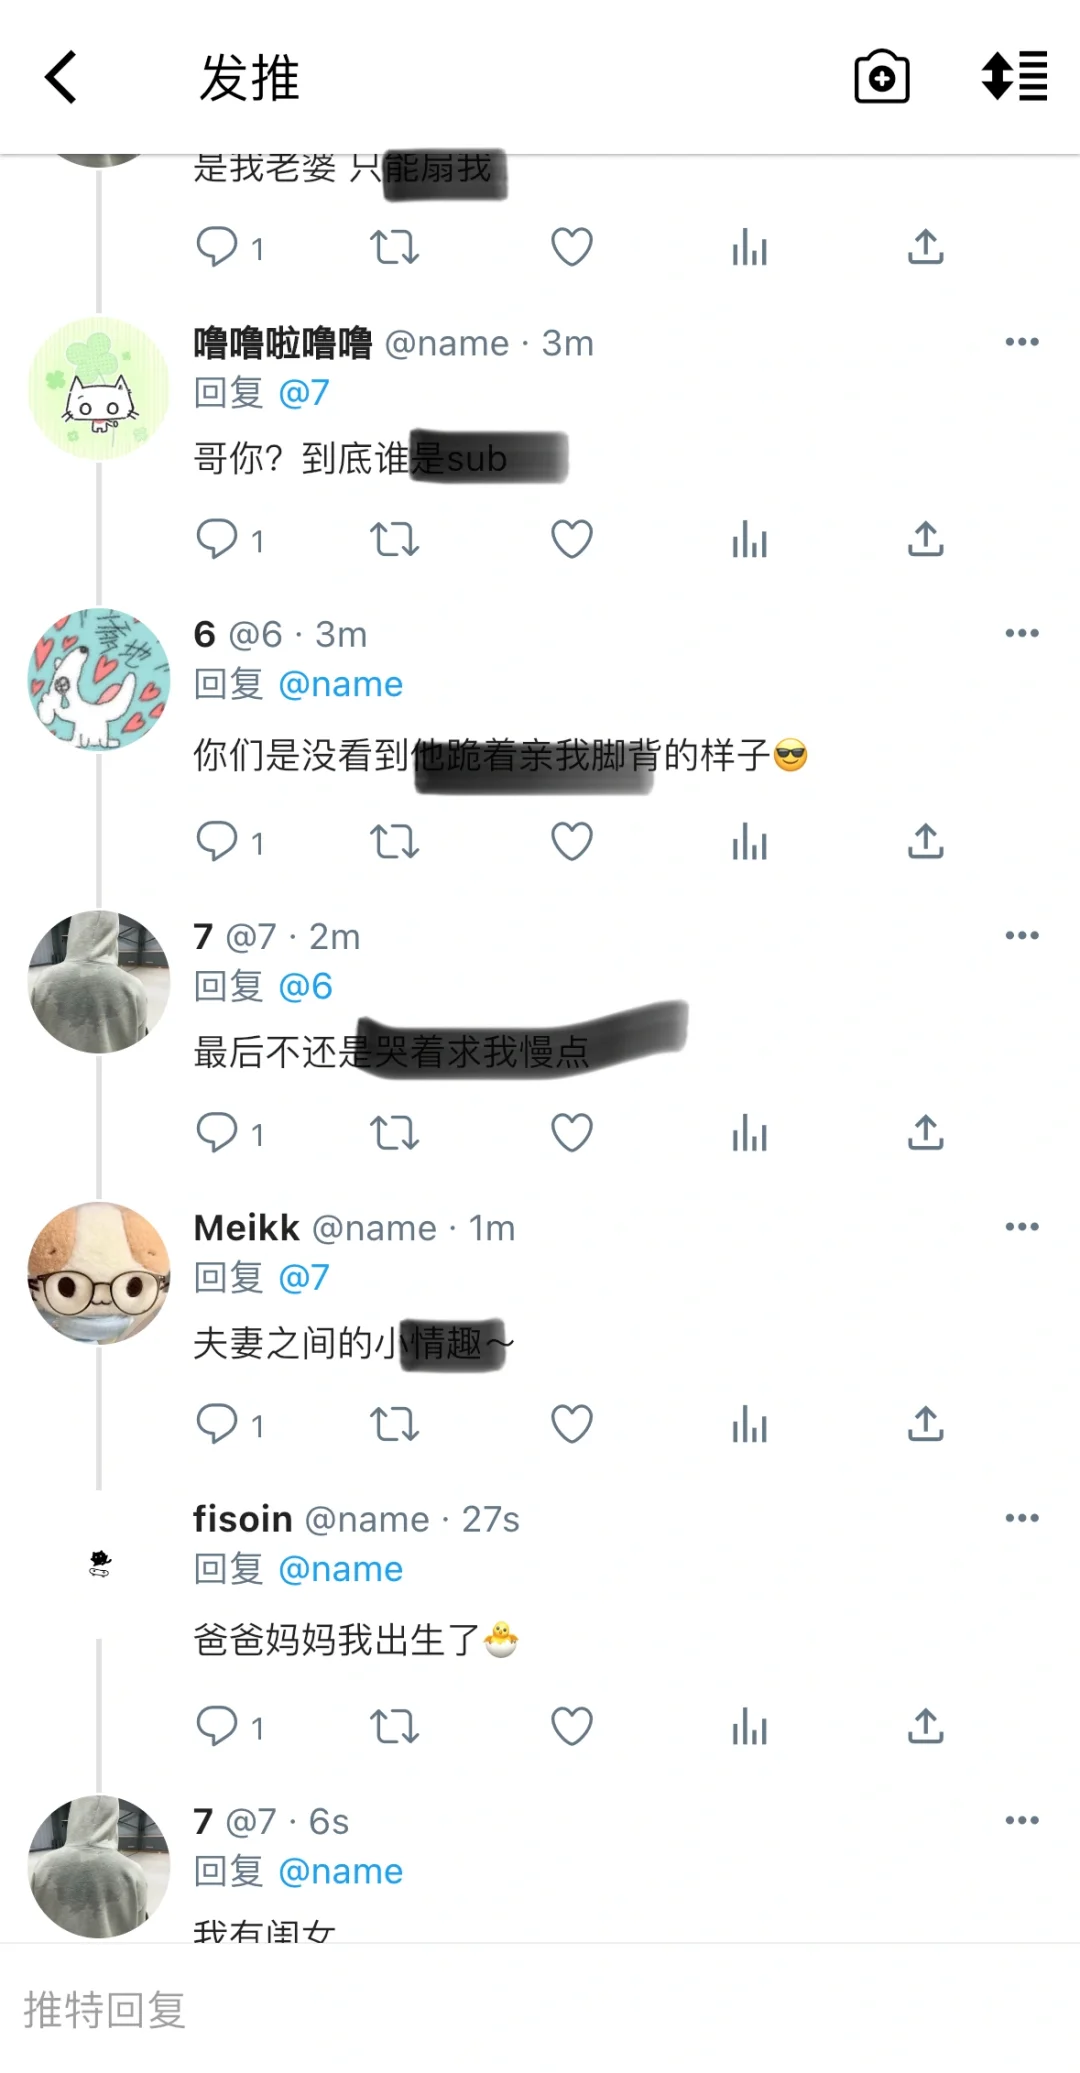Like Meikk's reply tweet
This screenshot has width=1080, height=2073.
pos(572,1424)
